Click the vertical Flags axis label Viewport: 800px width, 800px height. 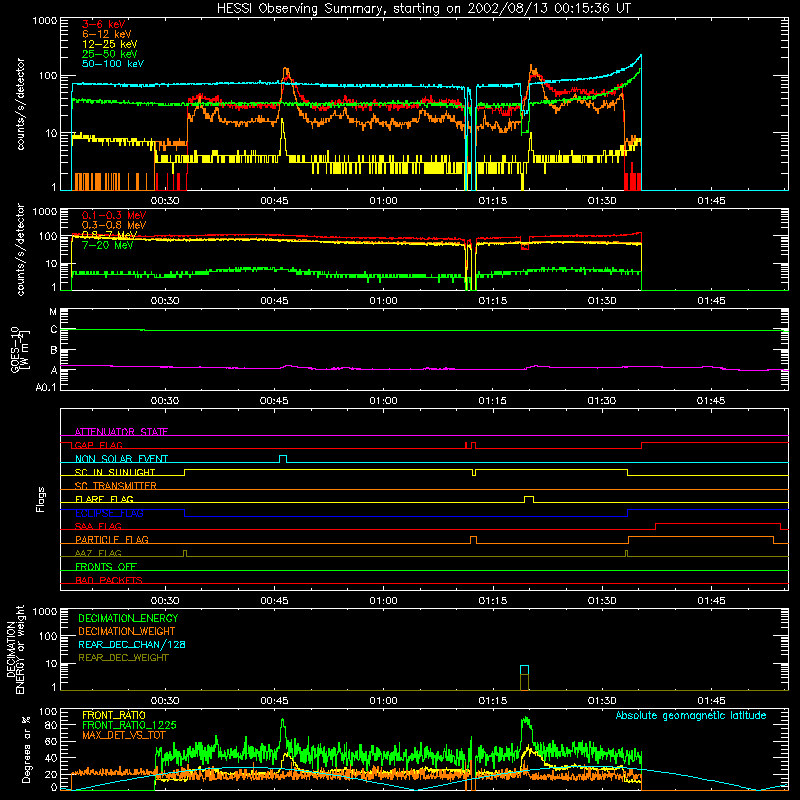(41, 499)
